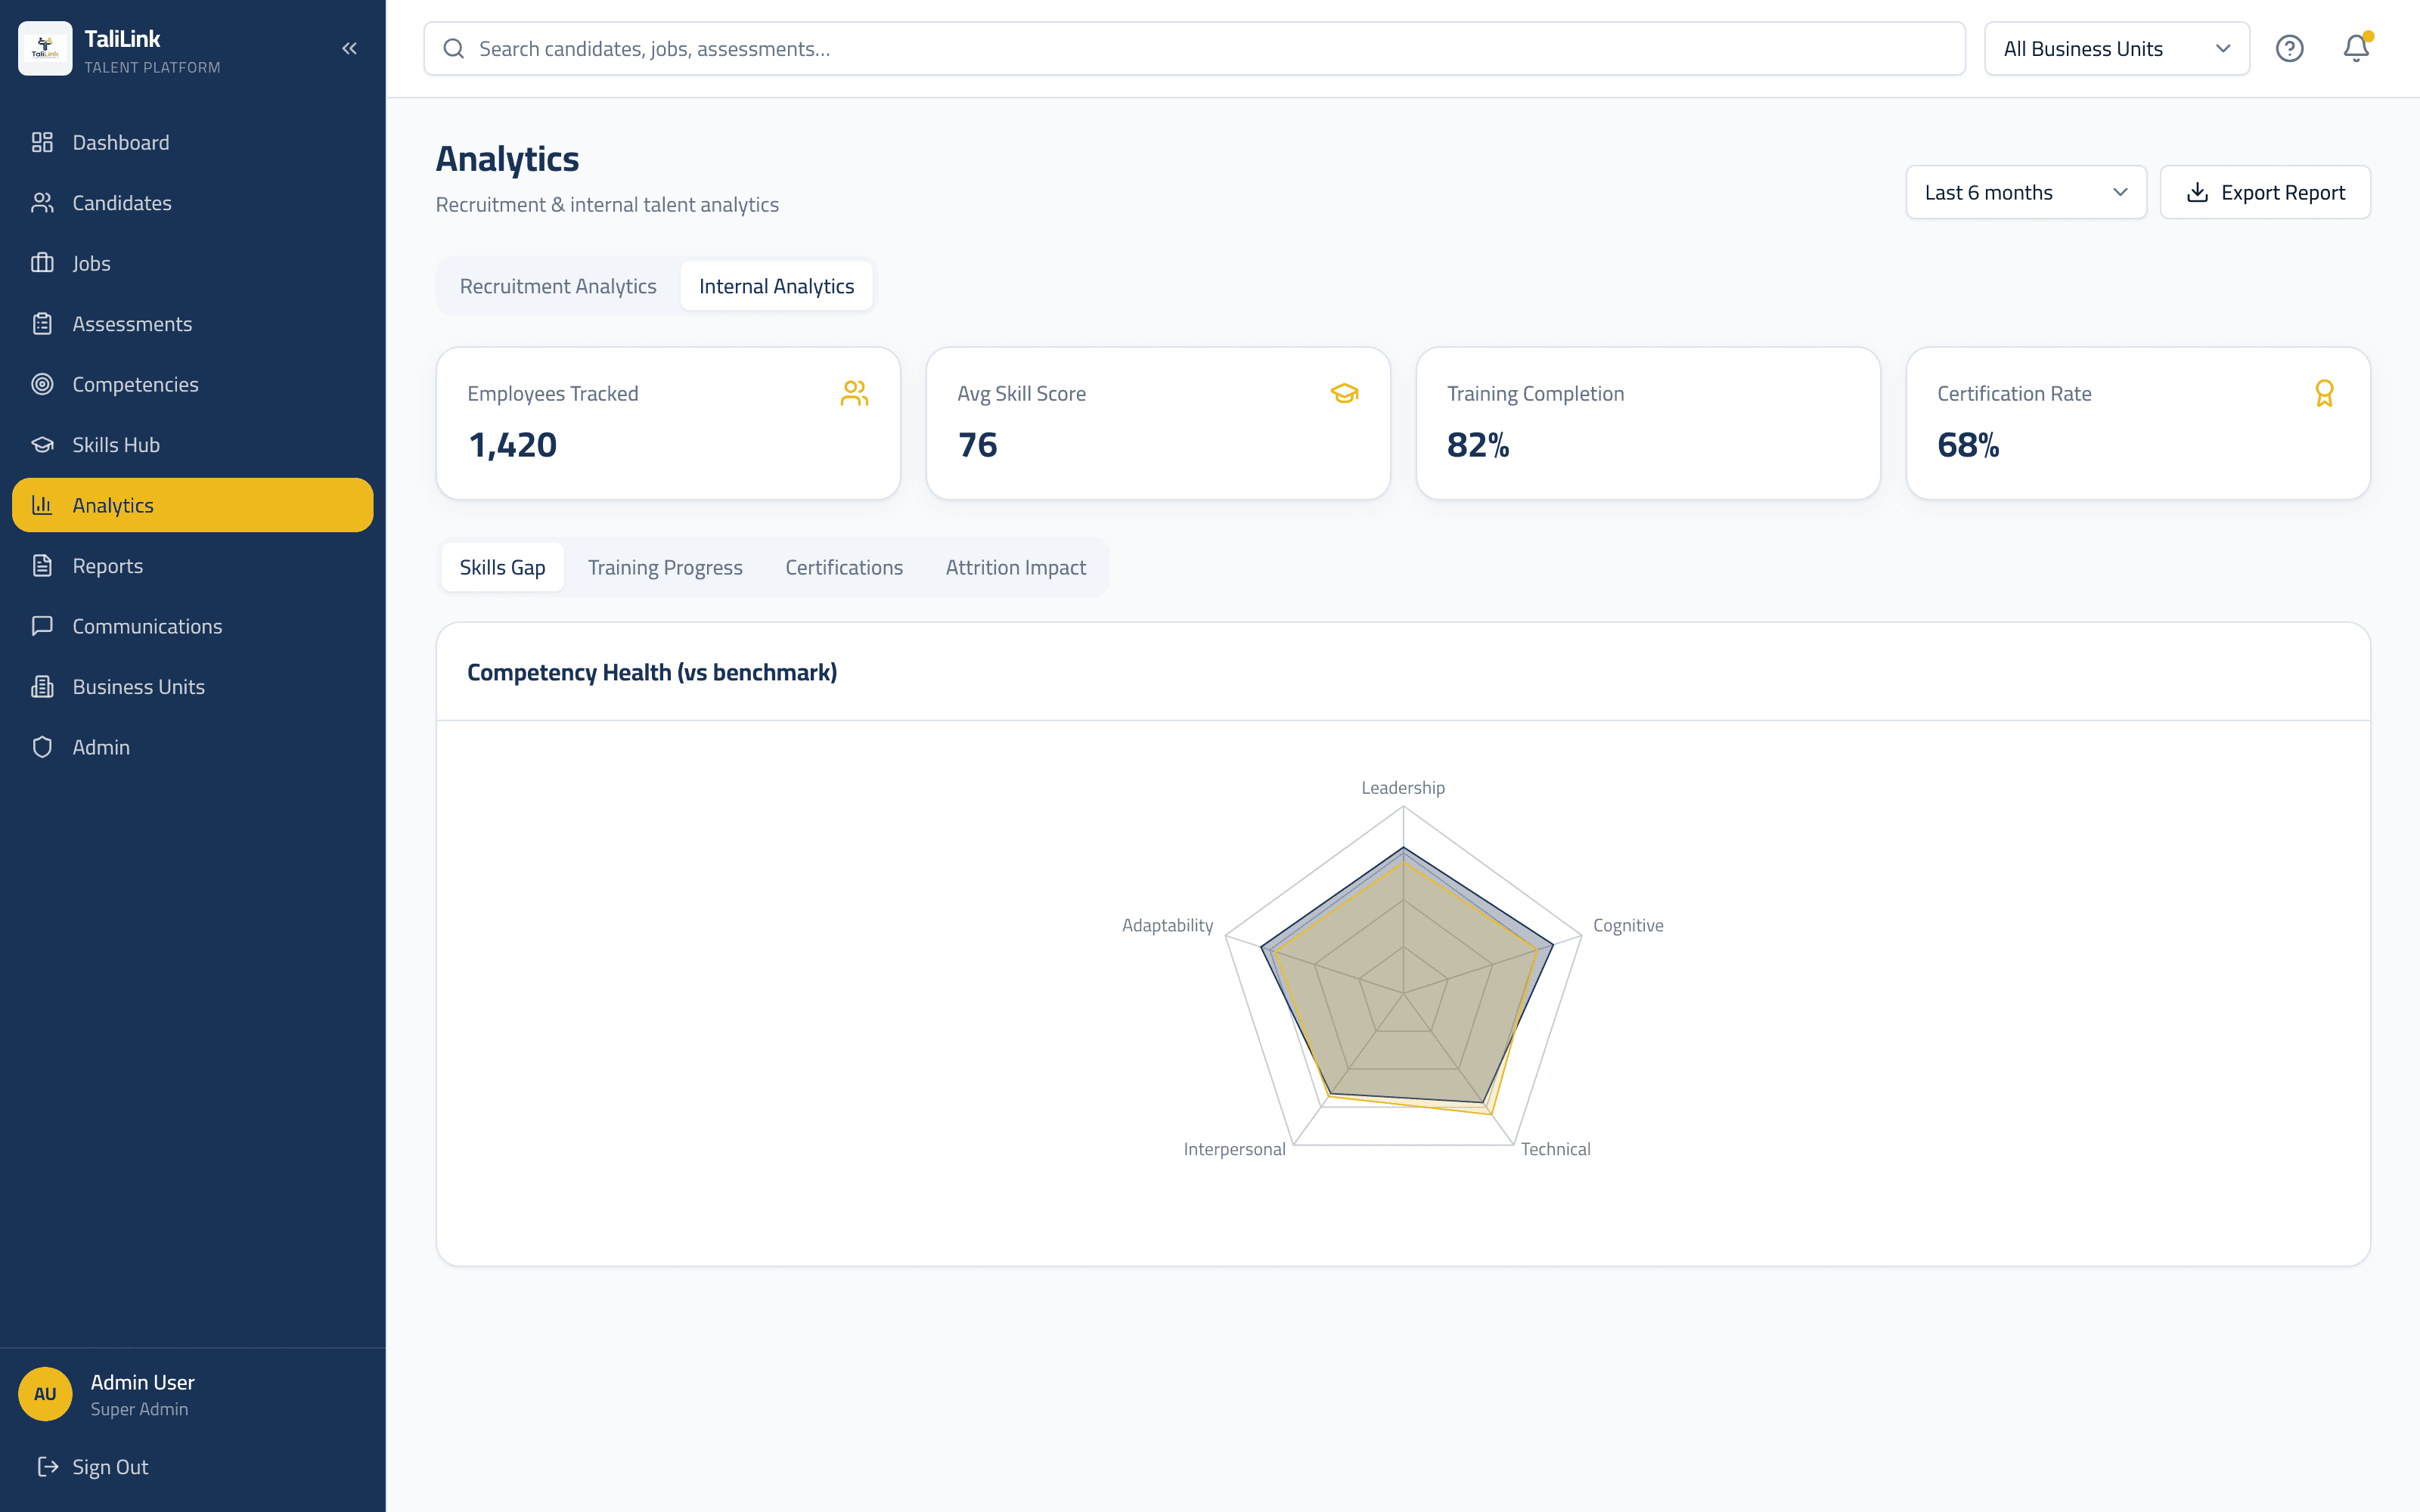Click the AU user avatar
The width and height of the screenshot is (2420, 1512).
[x=45, y=1393]
